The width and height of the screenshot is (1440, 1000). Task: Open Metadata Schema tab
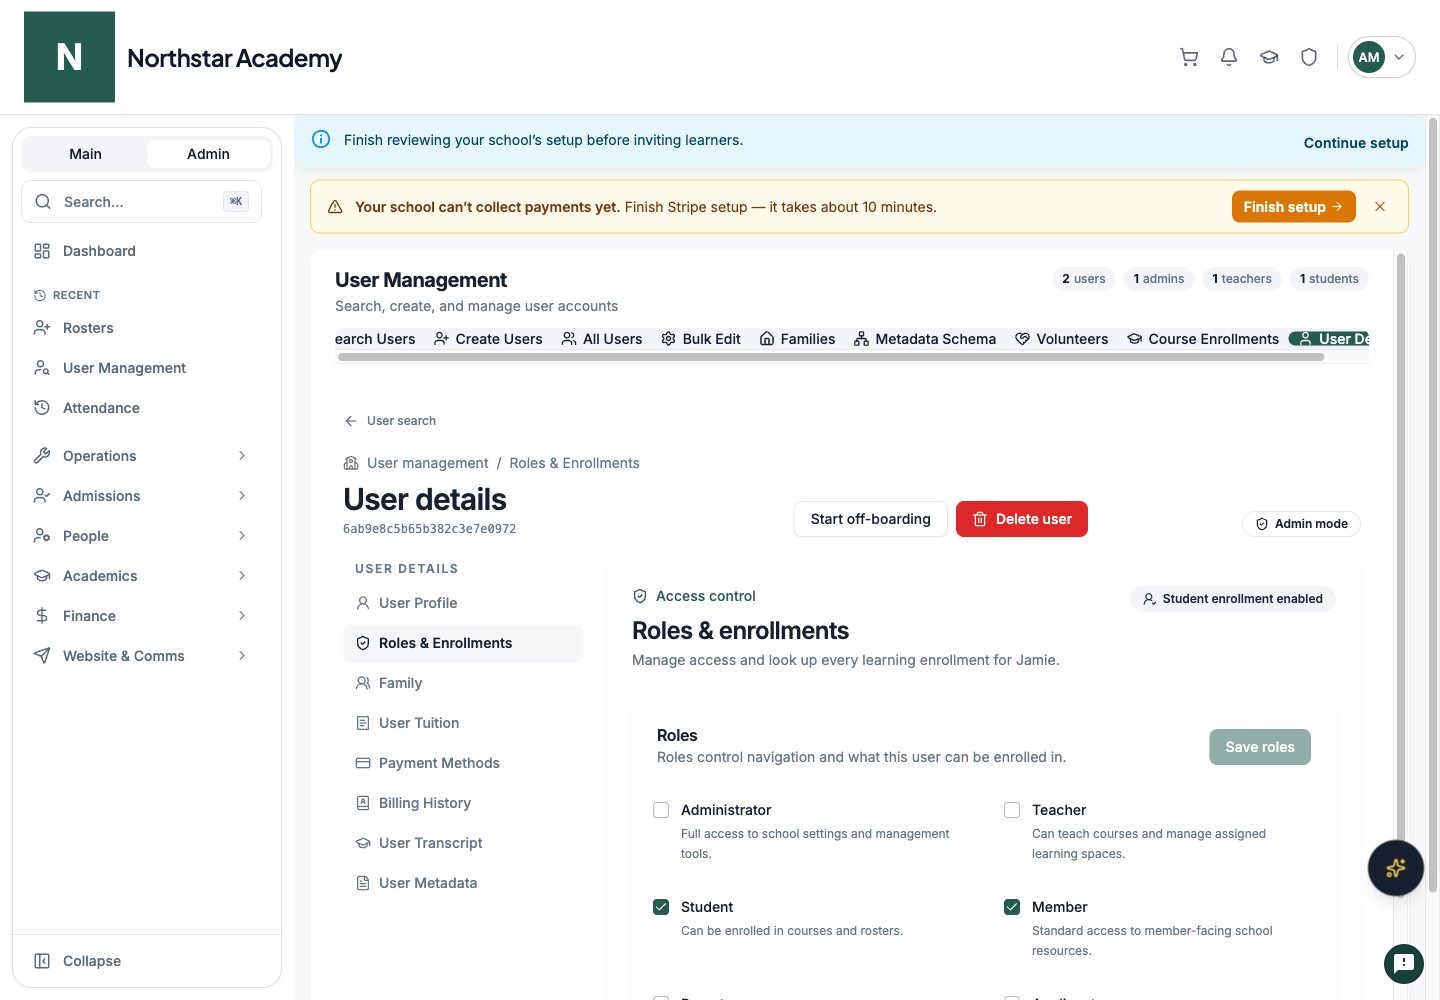point(925,339)
